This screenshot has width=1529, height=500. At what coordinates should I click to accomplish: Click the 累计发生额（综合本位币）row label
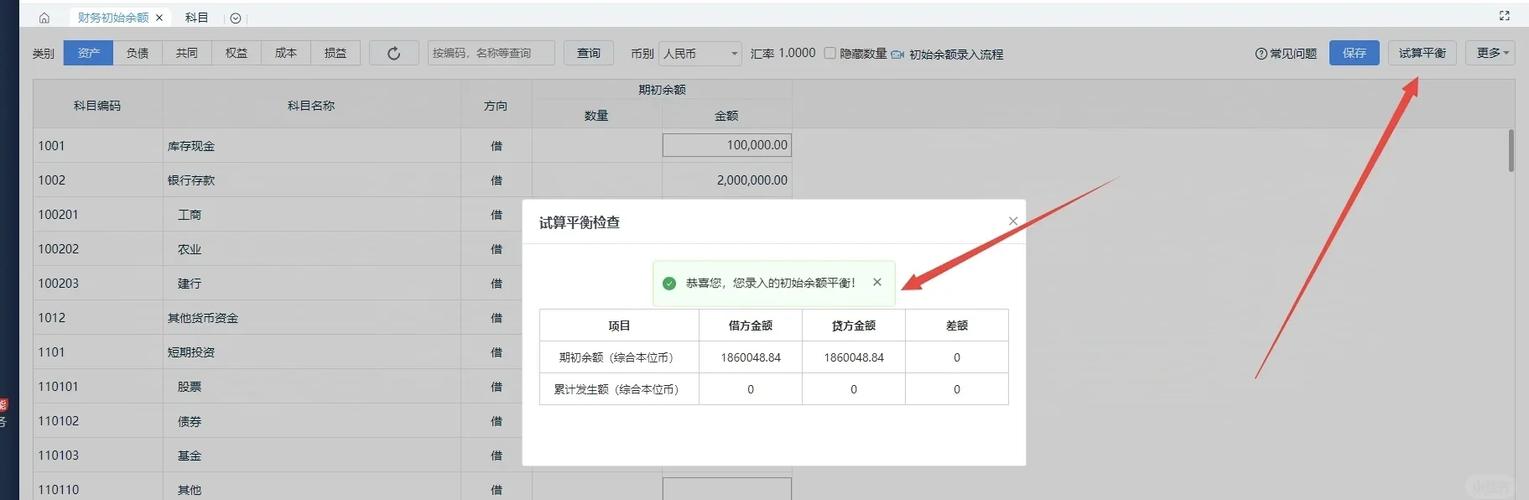619,389
